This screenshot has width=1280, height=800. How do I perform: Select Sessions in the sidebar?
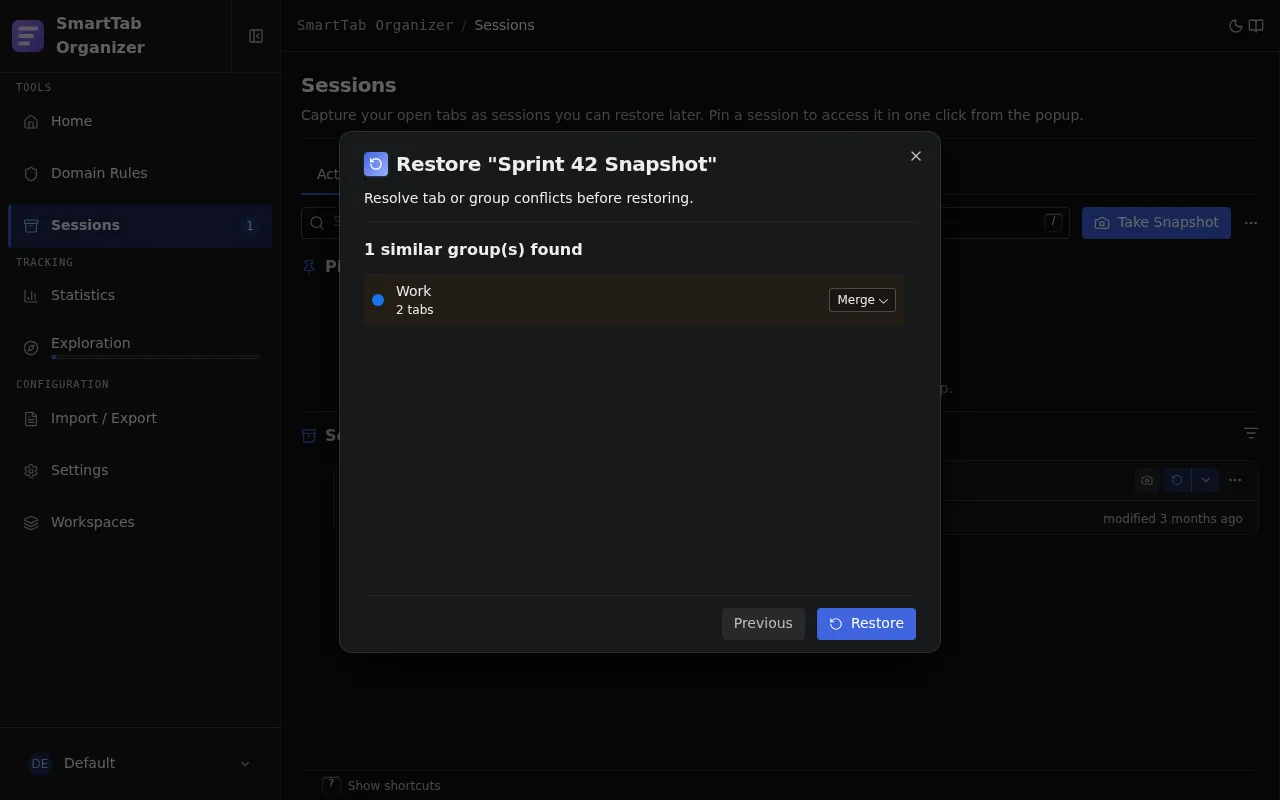140,225
